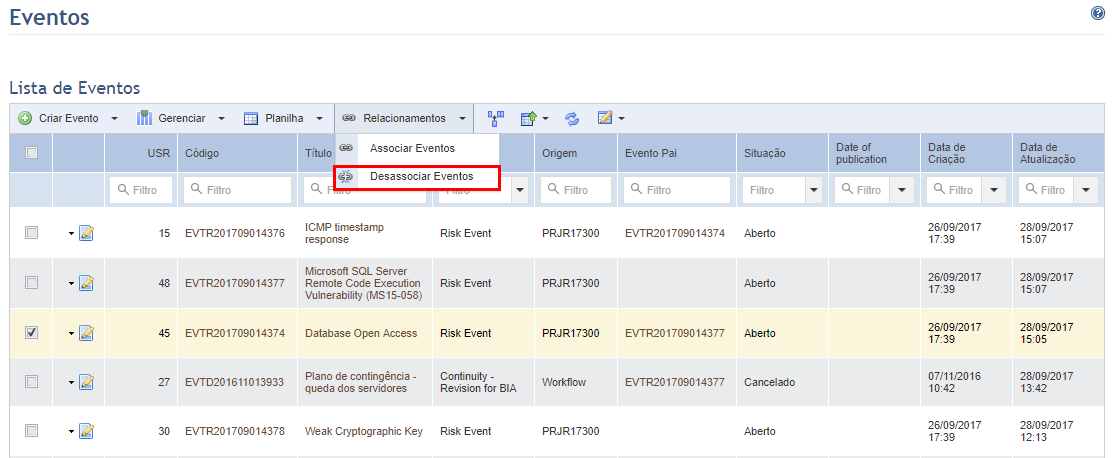Select code EVTR201709014376 cell
1113x458 pixels.
pos(235,233)
